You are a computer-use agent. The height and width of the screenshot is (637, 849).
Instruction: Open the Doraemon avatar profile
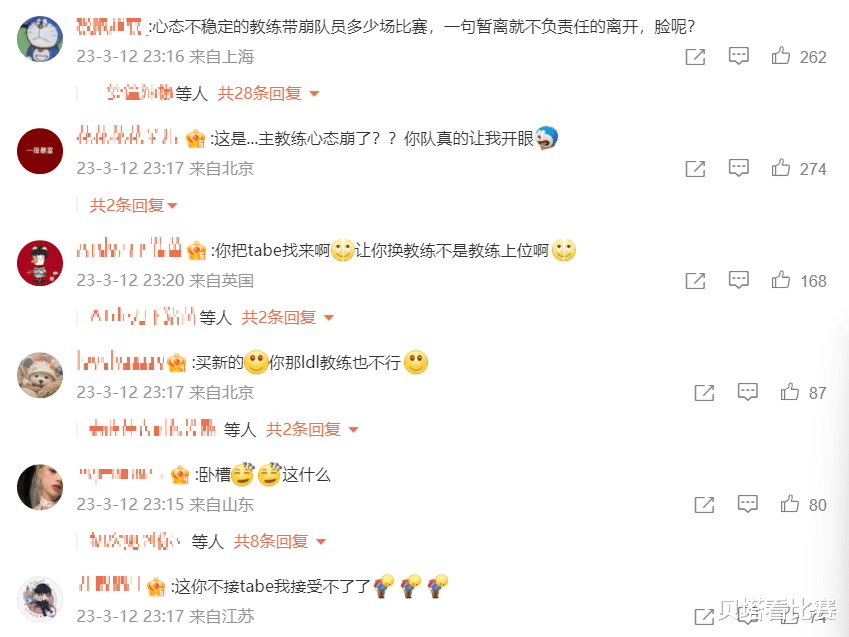point(40,39)
